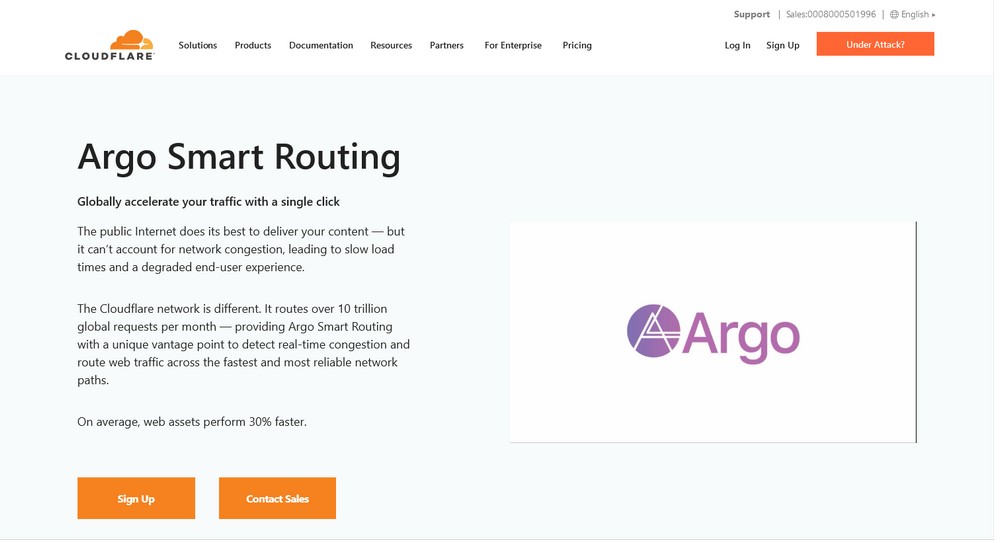This screenshot has width=1000, height=543.
Task: Expand the English language dropdown
Action: (x=918, y=14)
